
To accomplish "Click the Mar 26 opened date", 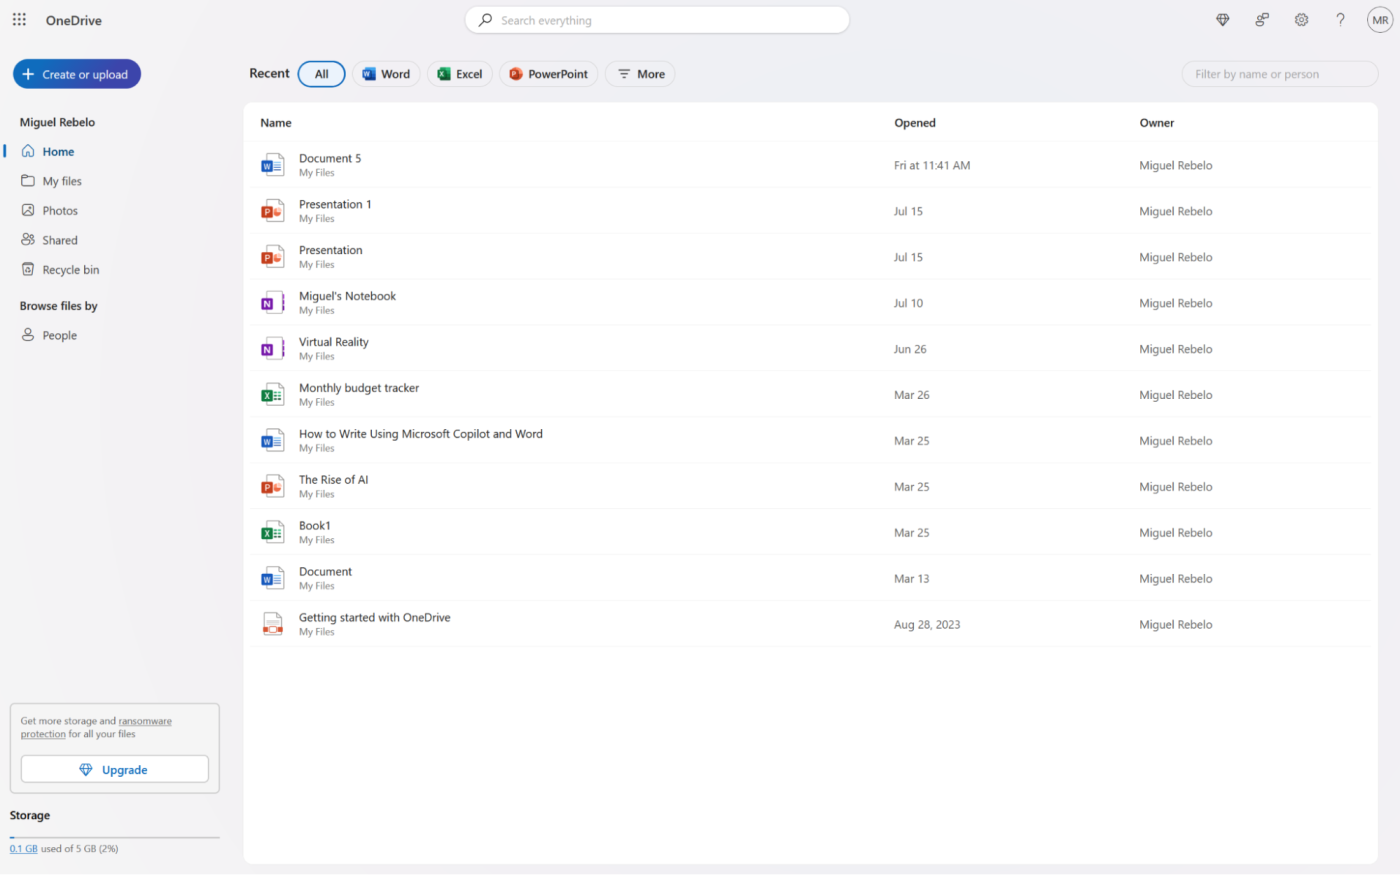I will (912, 395).
